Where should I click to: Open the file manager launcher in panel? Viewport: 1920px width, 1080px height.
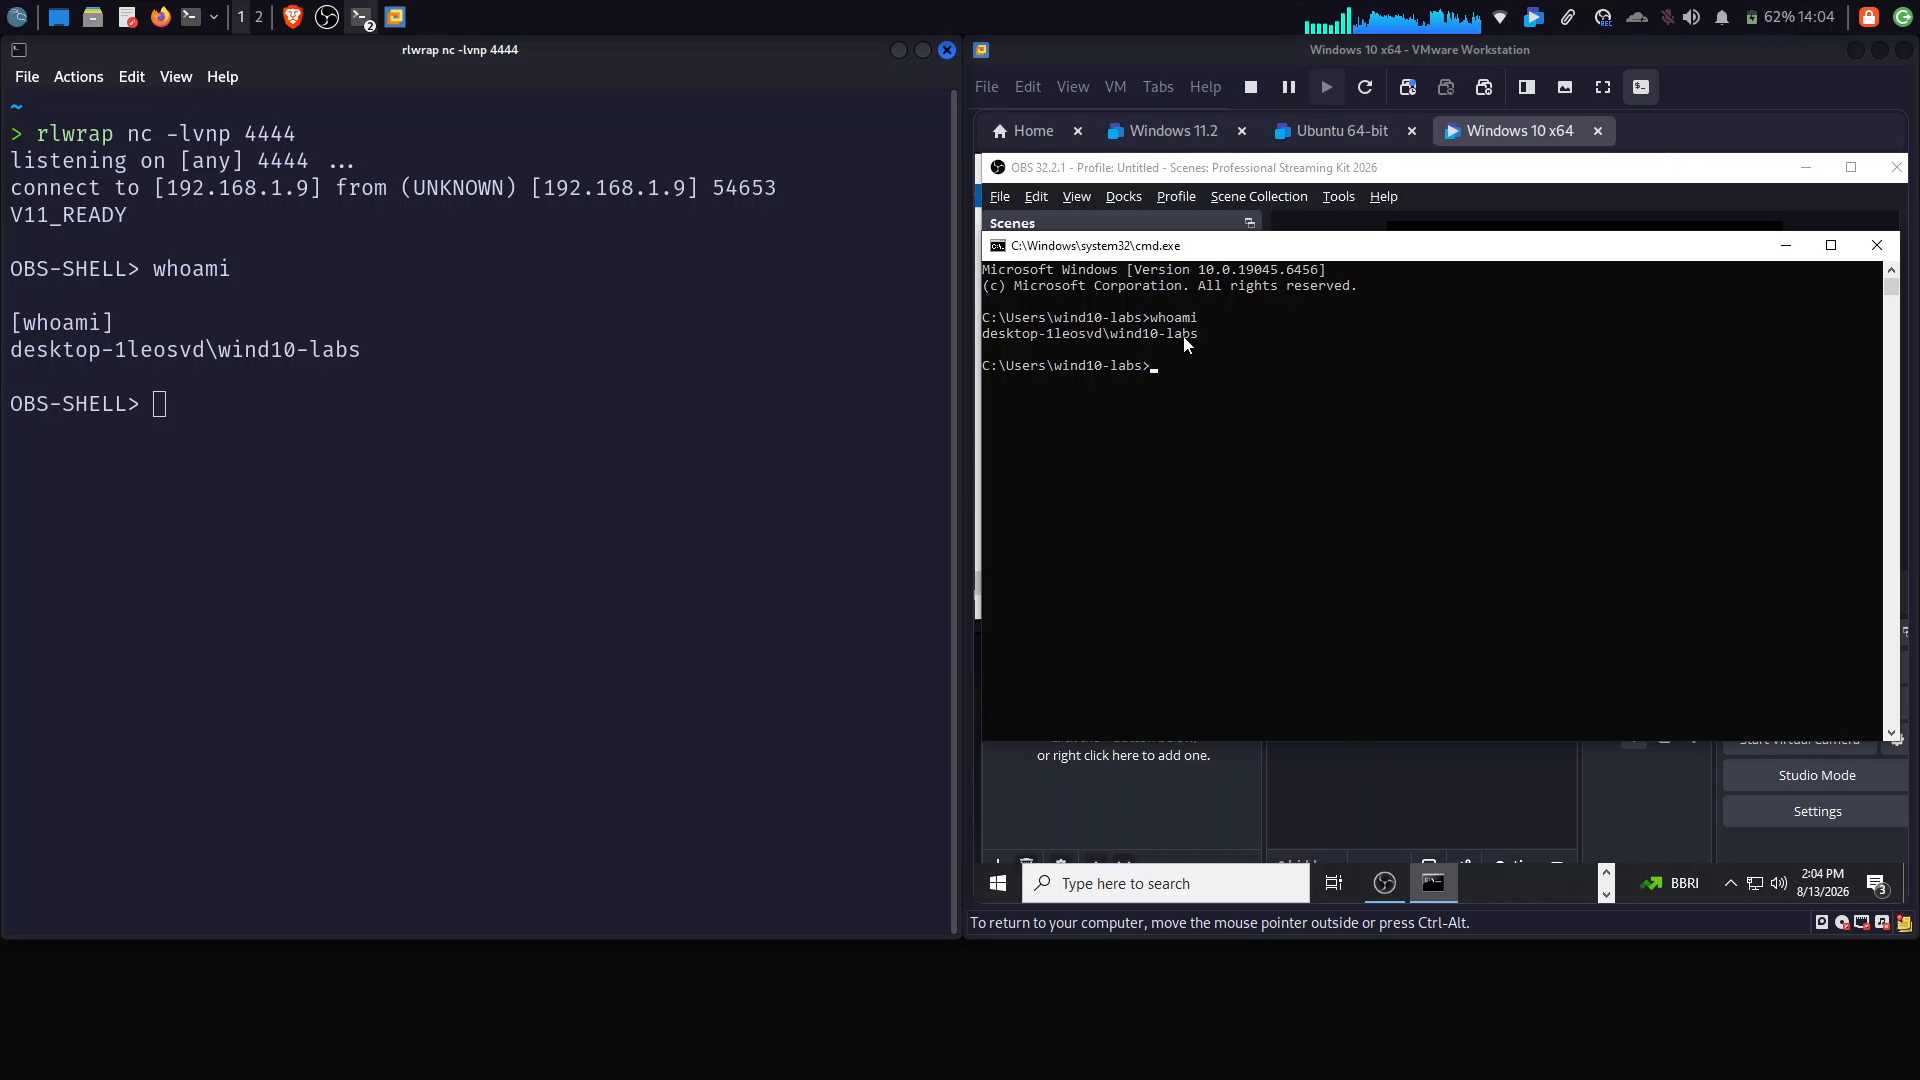(92, 17)
